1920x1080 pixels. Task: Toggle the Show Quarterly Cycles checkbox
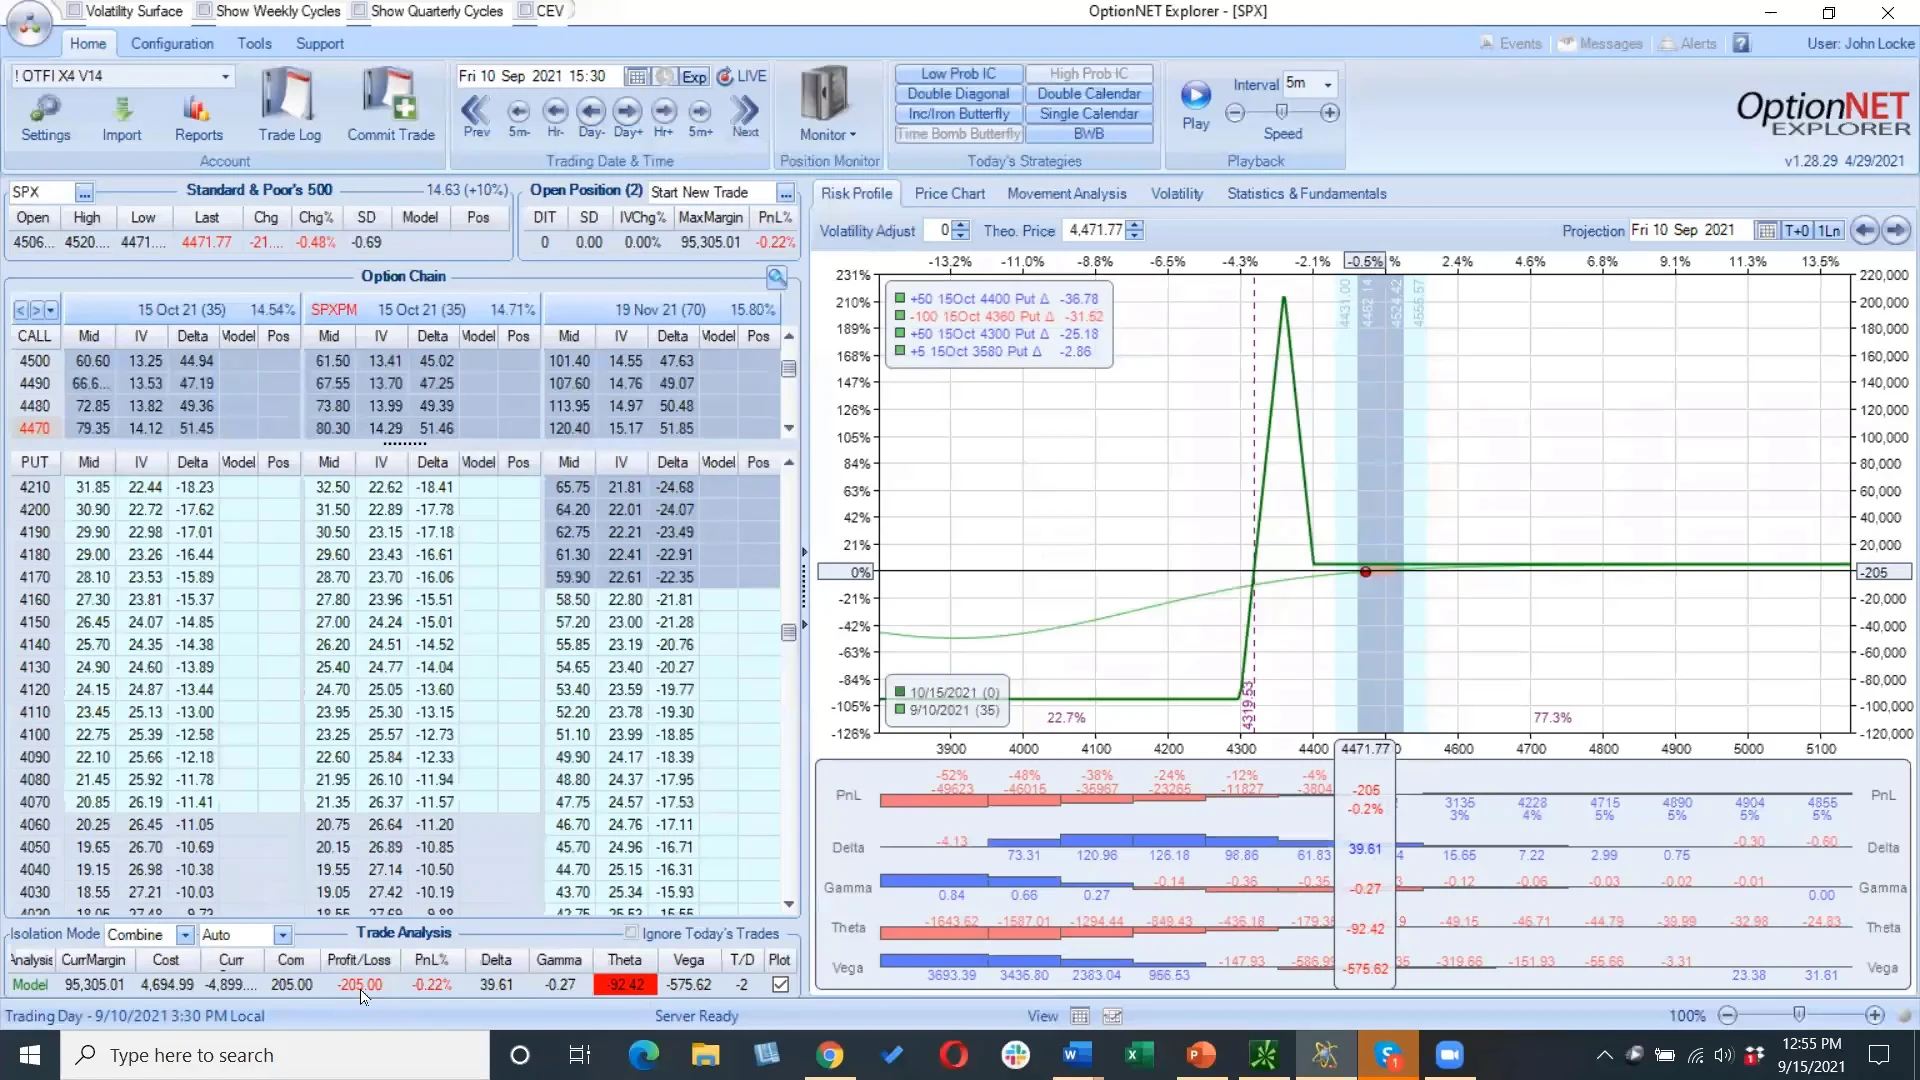tap(359, 11)
